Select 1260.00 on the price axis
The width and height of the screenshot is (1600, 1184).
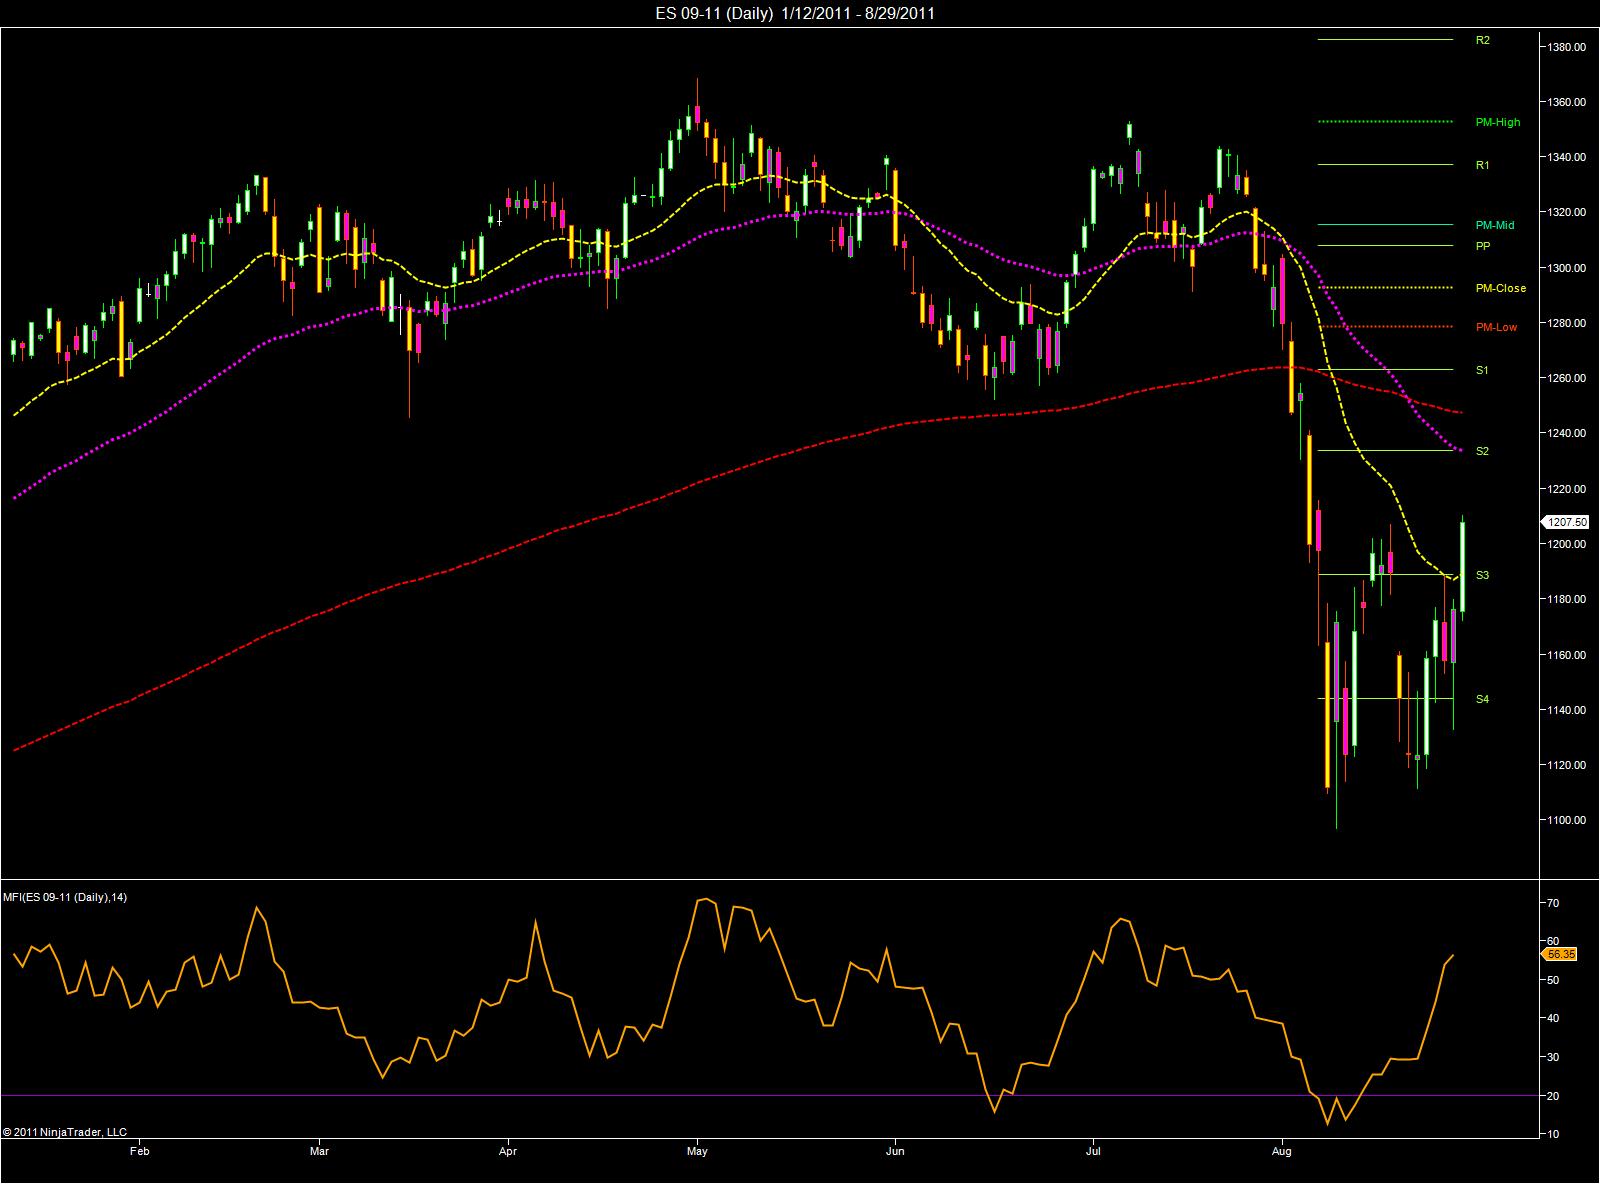[x=1568, y=378]
